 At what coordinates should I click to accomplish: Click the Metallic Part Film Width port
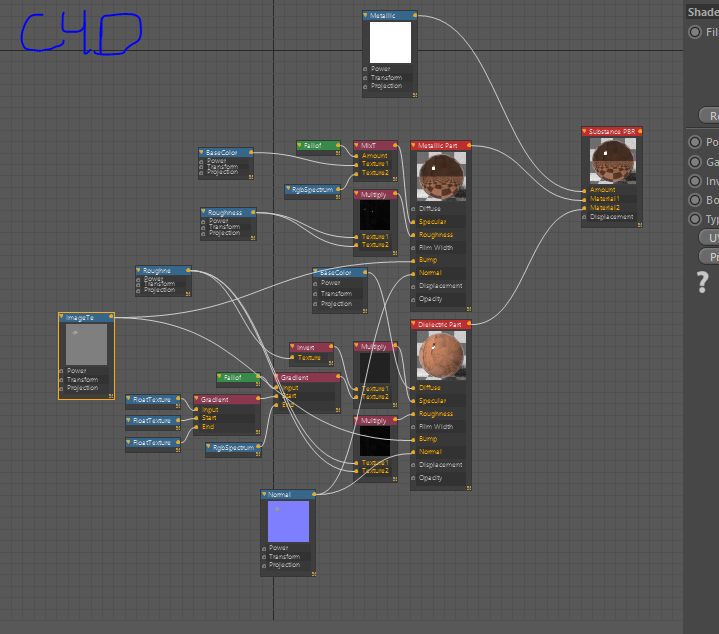coord(413,248)
